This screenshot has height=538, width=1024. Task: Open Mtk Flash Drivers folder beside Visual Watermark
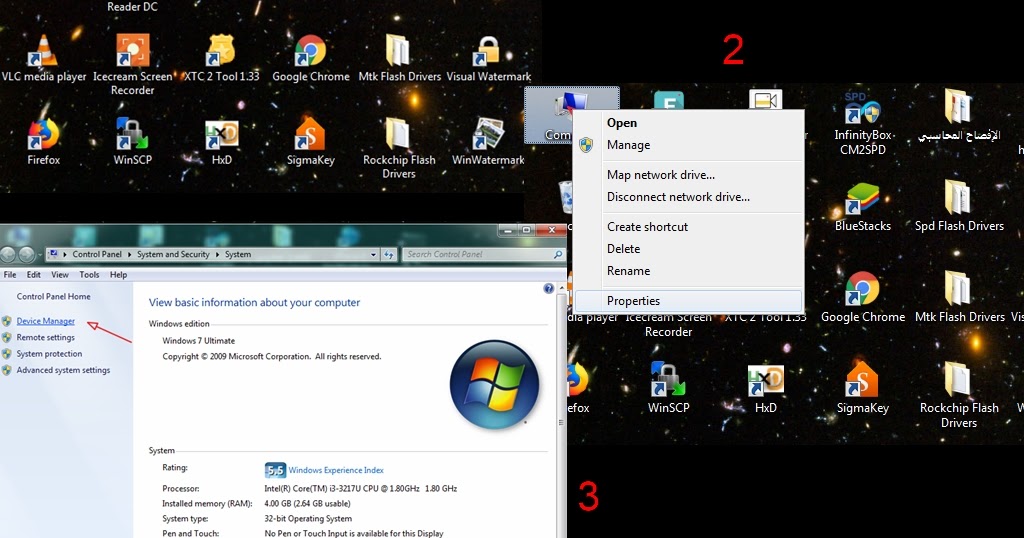click(398, 51)
